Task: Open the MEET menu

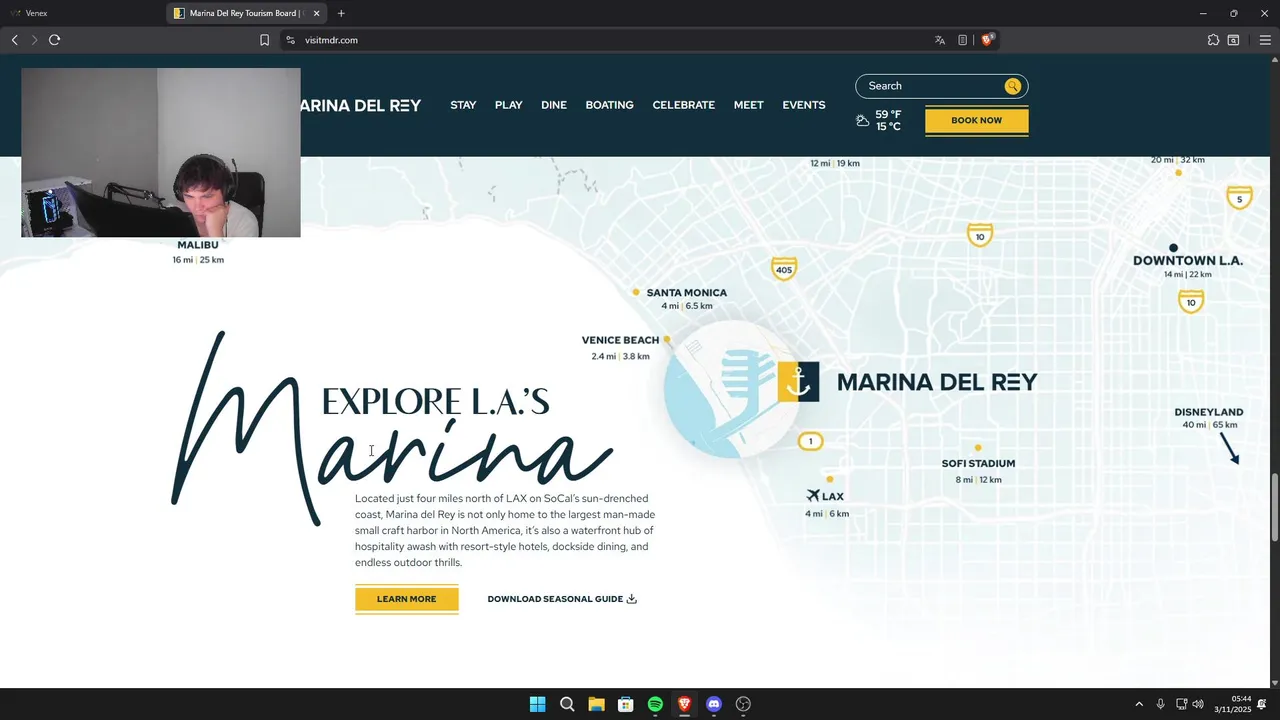Action: [x=749, y=105]
